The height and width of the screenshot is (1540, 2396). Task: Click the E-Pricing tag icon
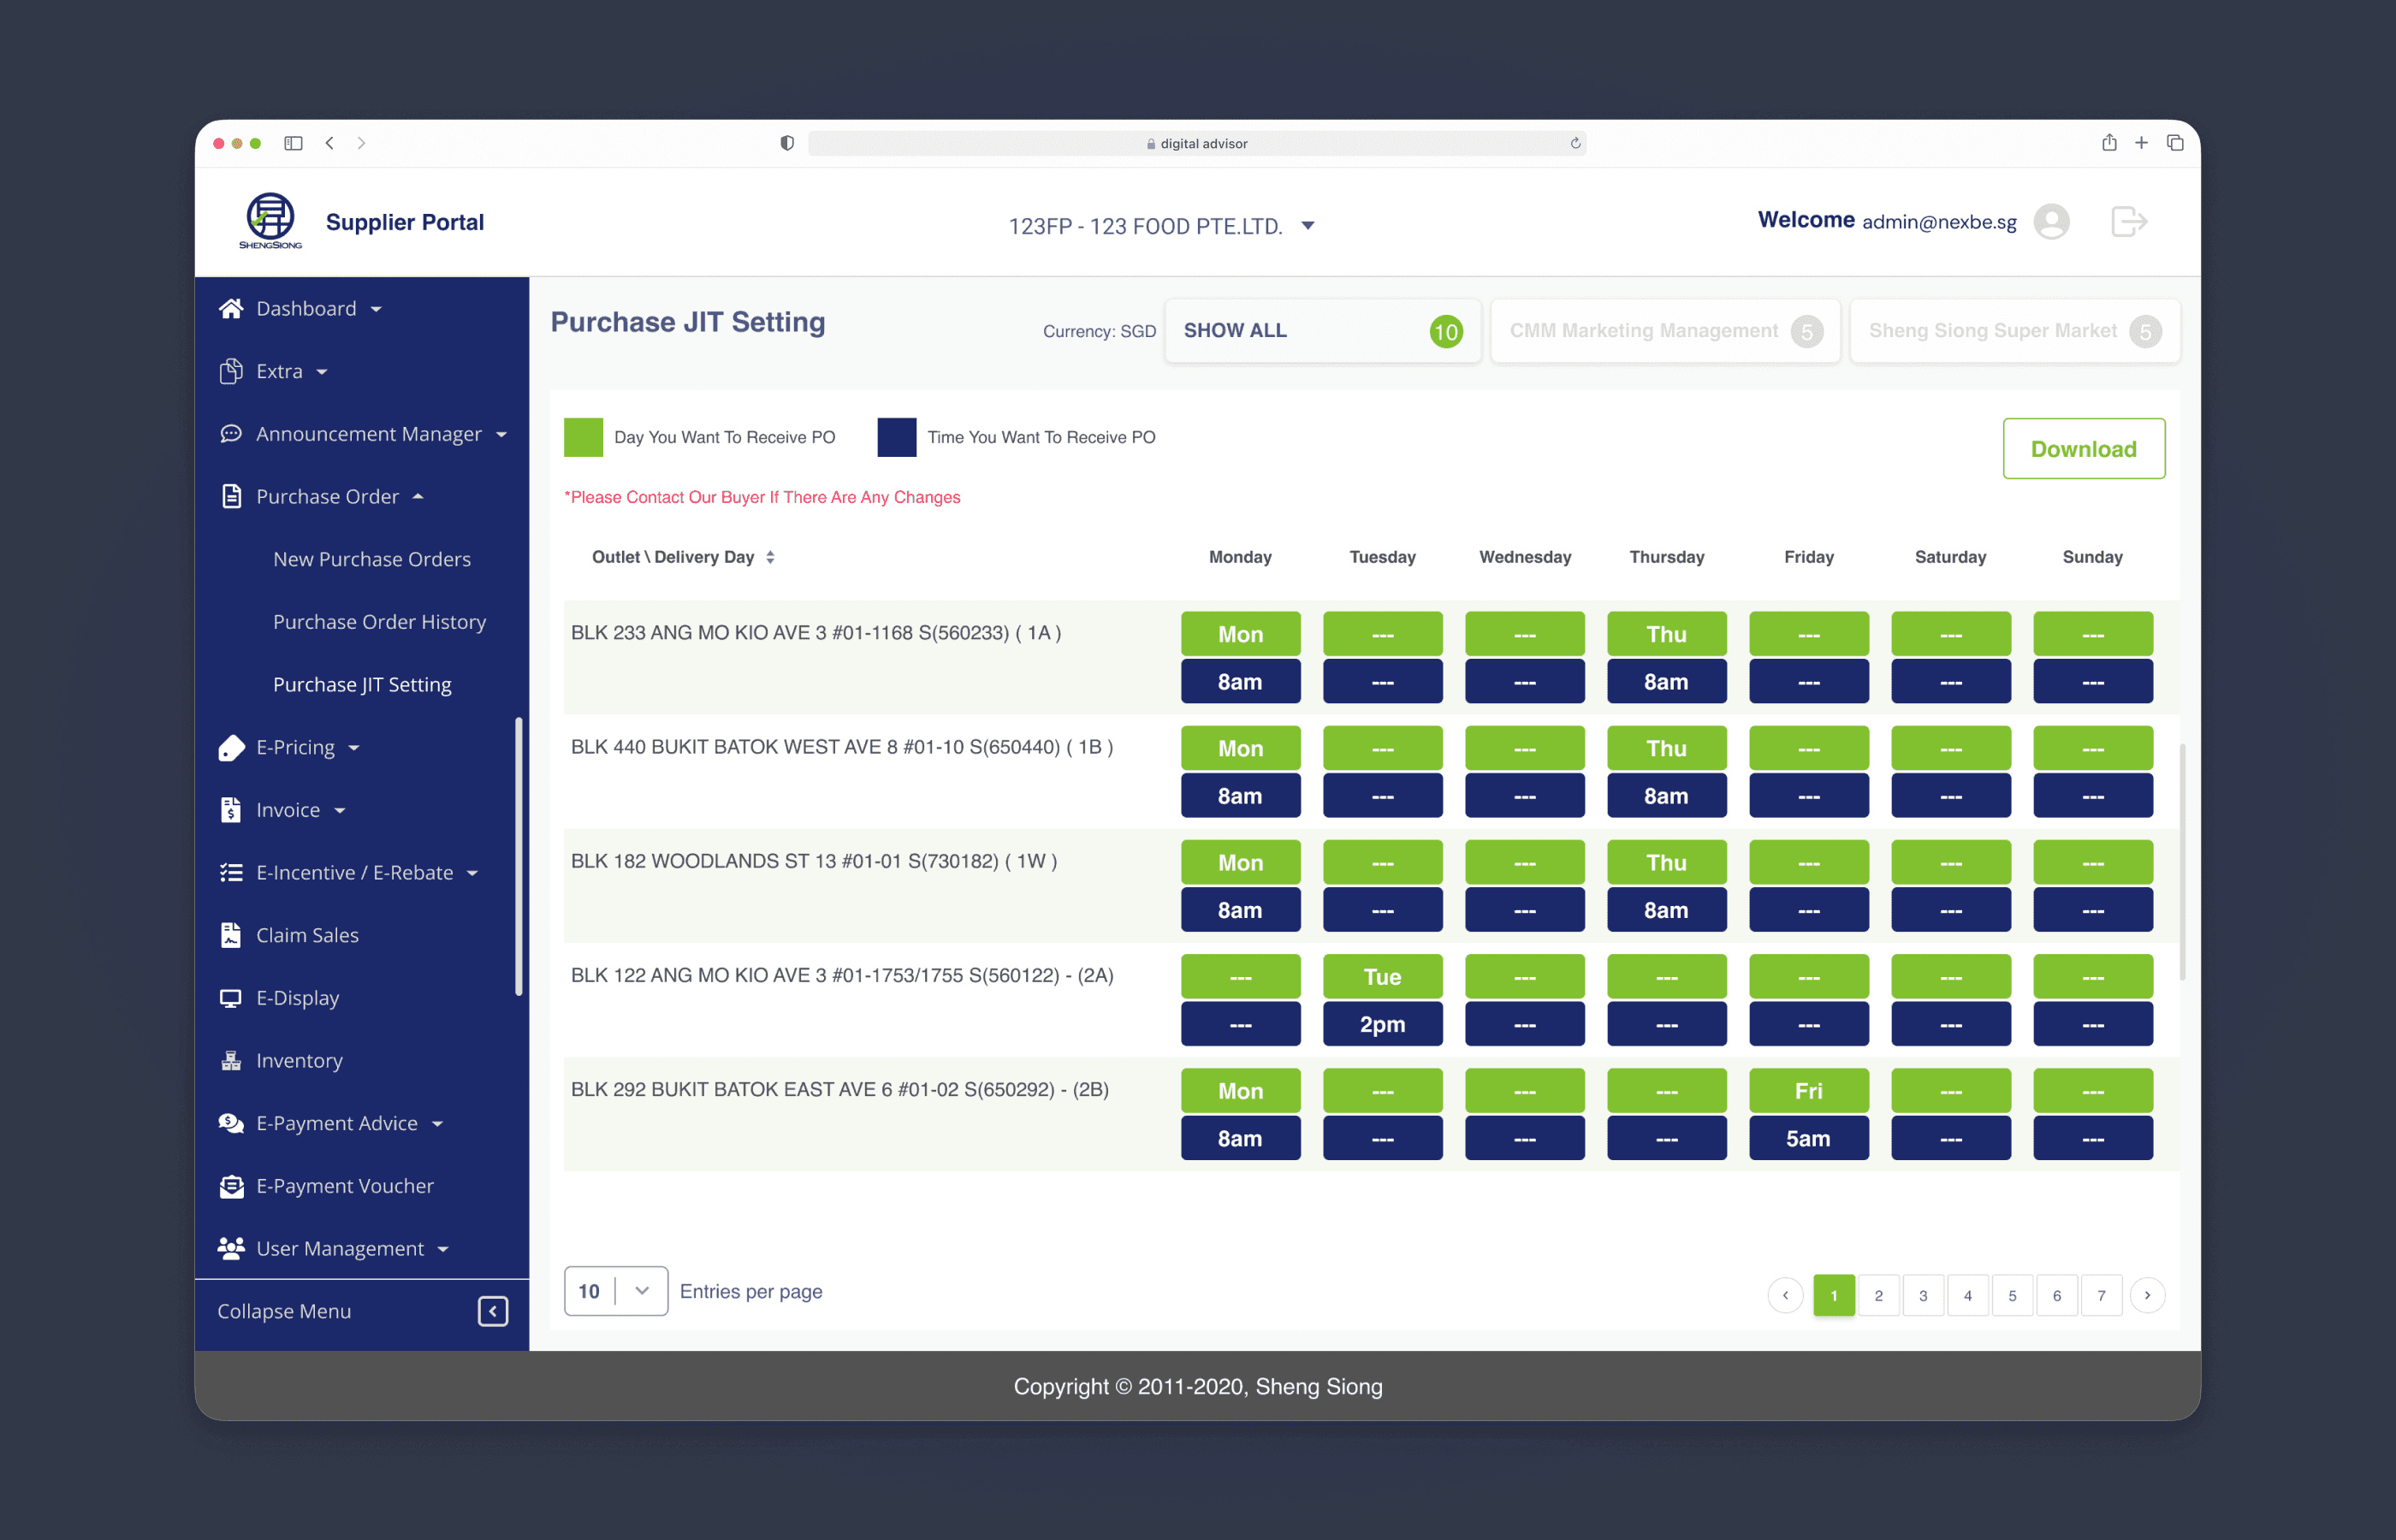click(x=231, y=747)
